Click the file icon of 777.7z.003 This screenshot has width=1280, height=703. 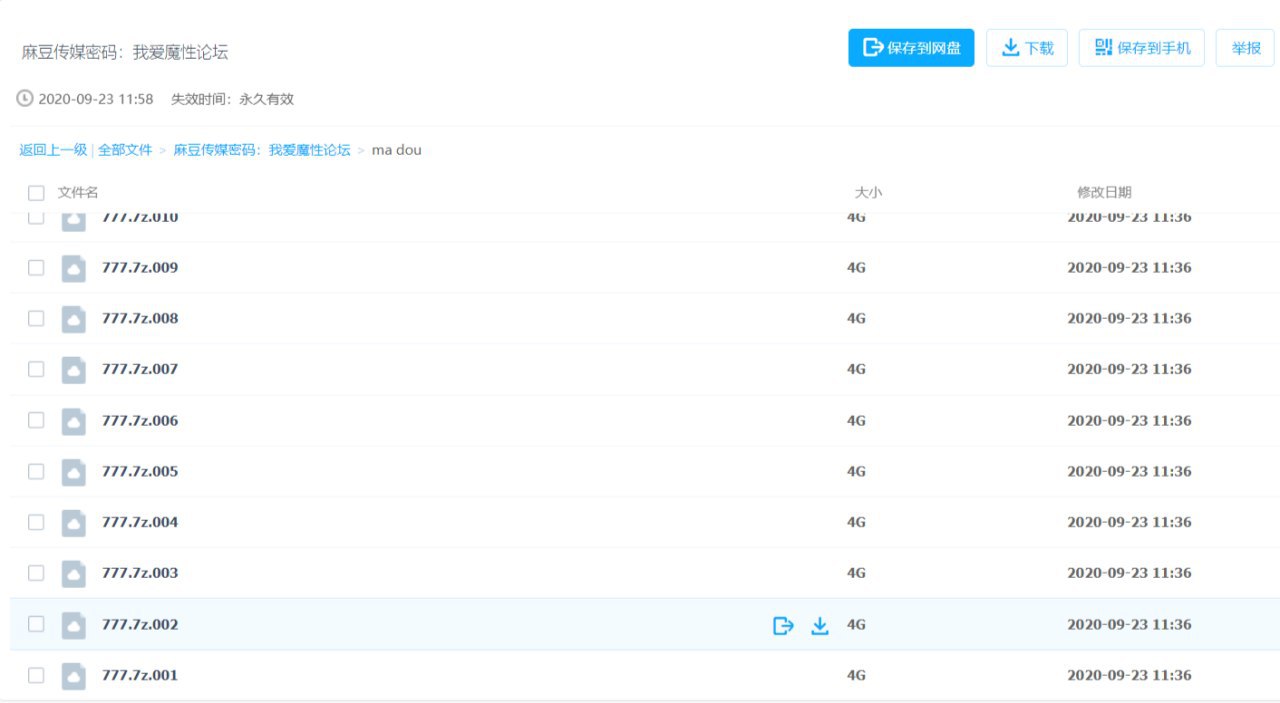tap(74, 574)
